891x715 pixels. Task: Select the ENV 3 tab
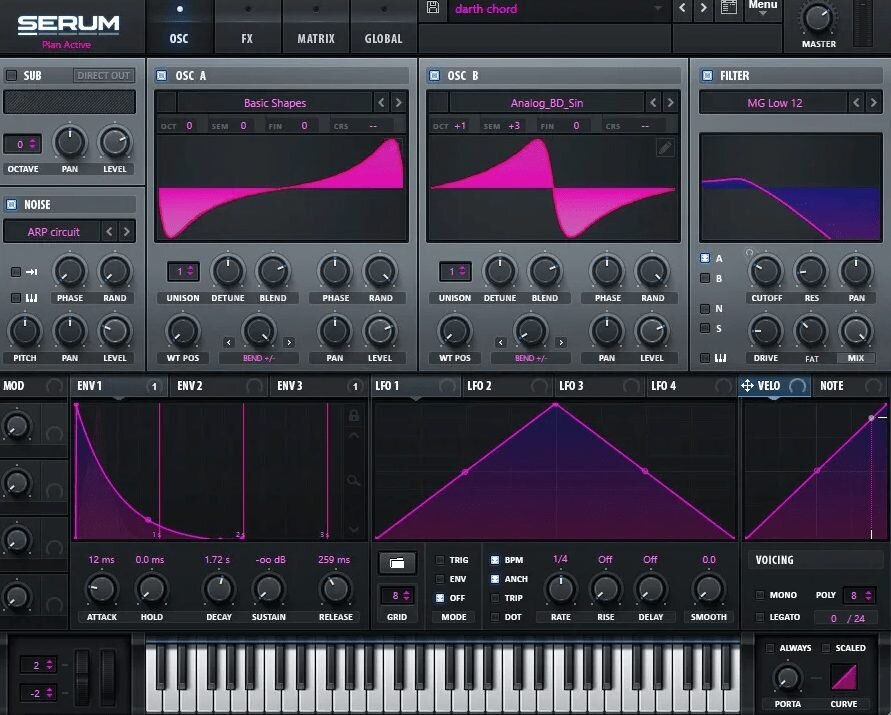[318, 386]
